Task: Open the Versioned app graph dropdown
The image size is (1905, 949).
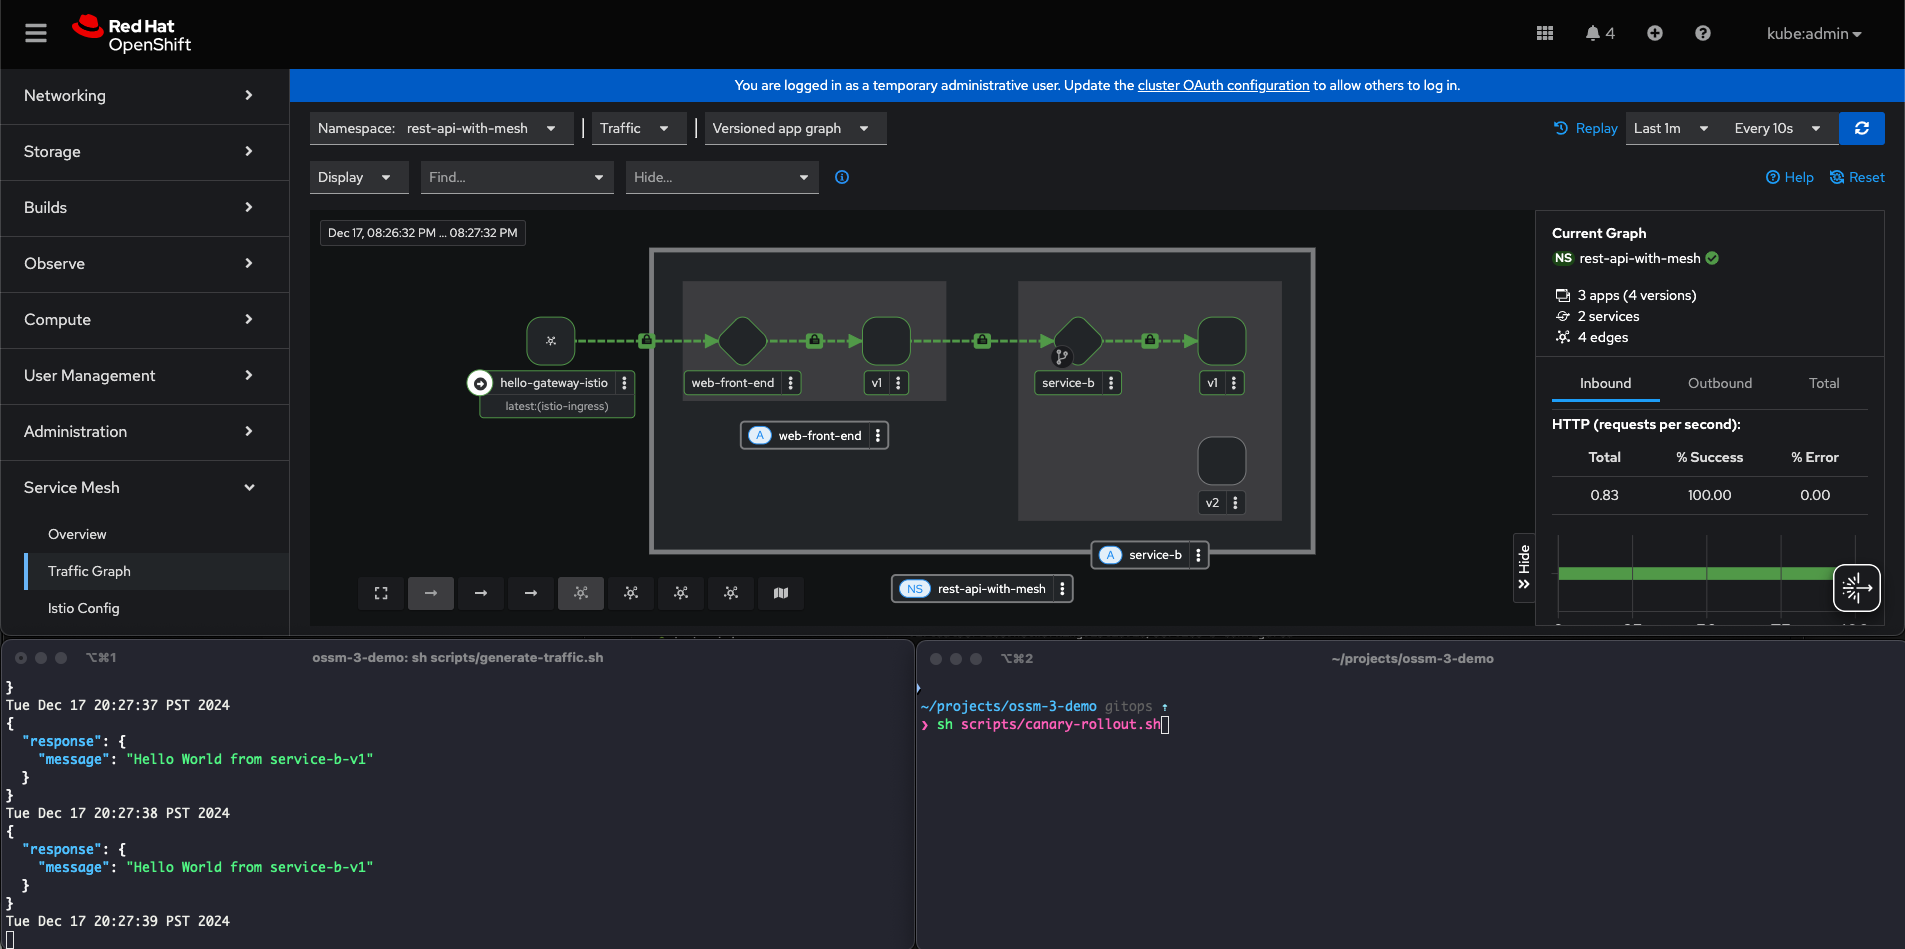Action: click(795, 128)
